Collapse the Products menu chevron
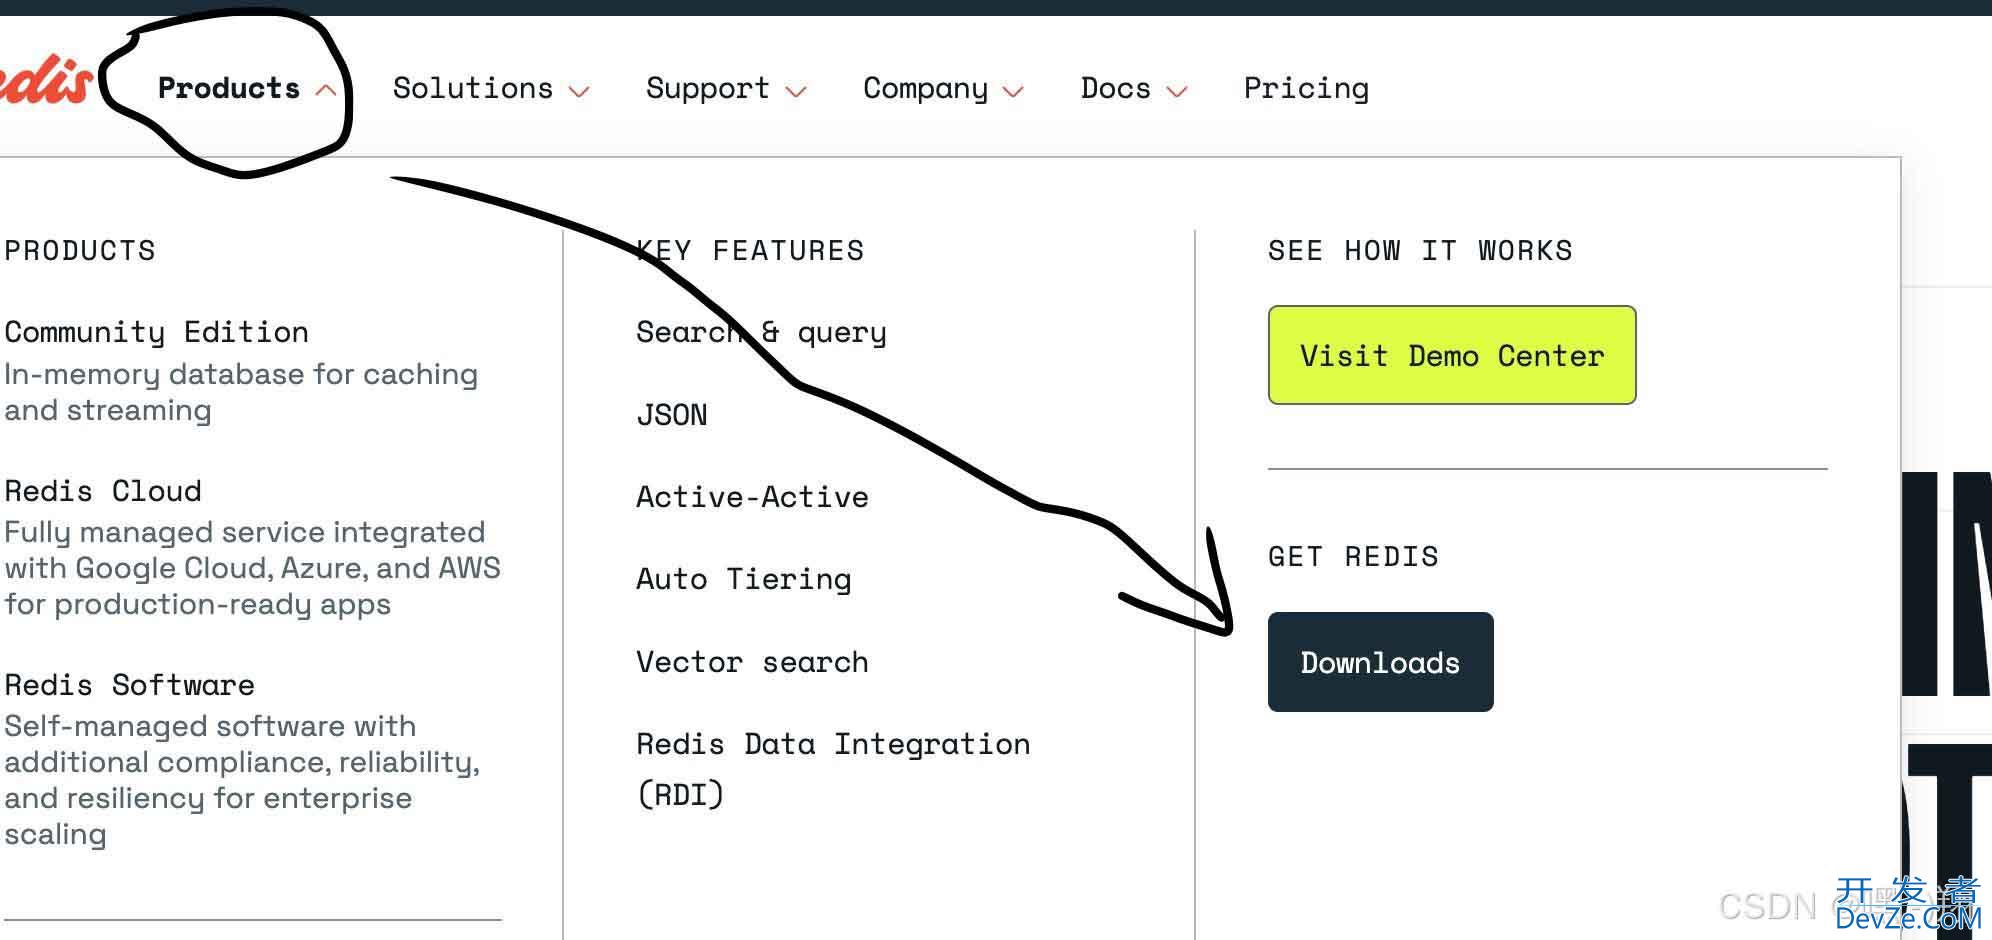This screenshot has height=940, width=1992. click(x=325, y=90)
